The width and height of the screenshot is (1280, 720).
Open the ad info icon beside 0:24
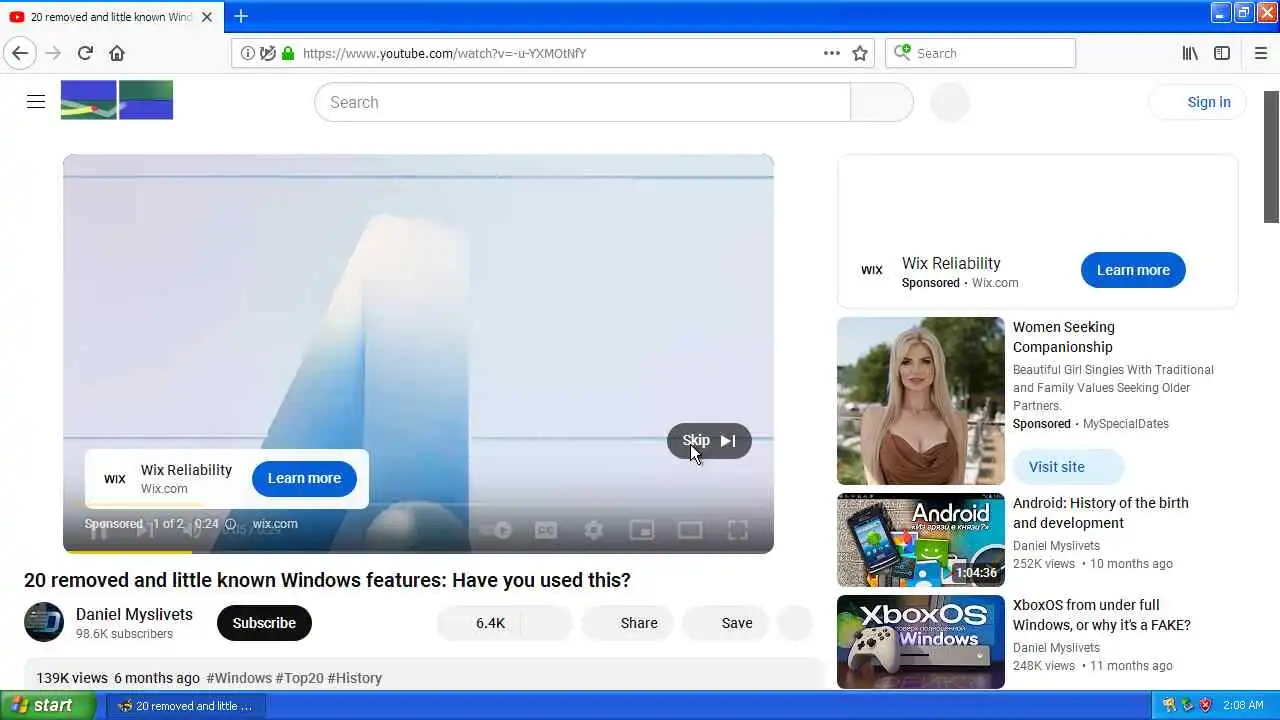(231, 524)
